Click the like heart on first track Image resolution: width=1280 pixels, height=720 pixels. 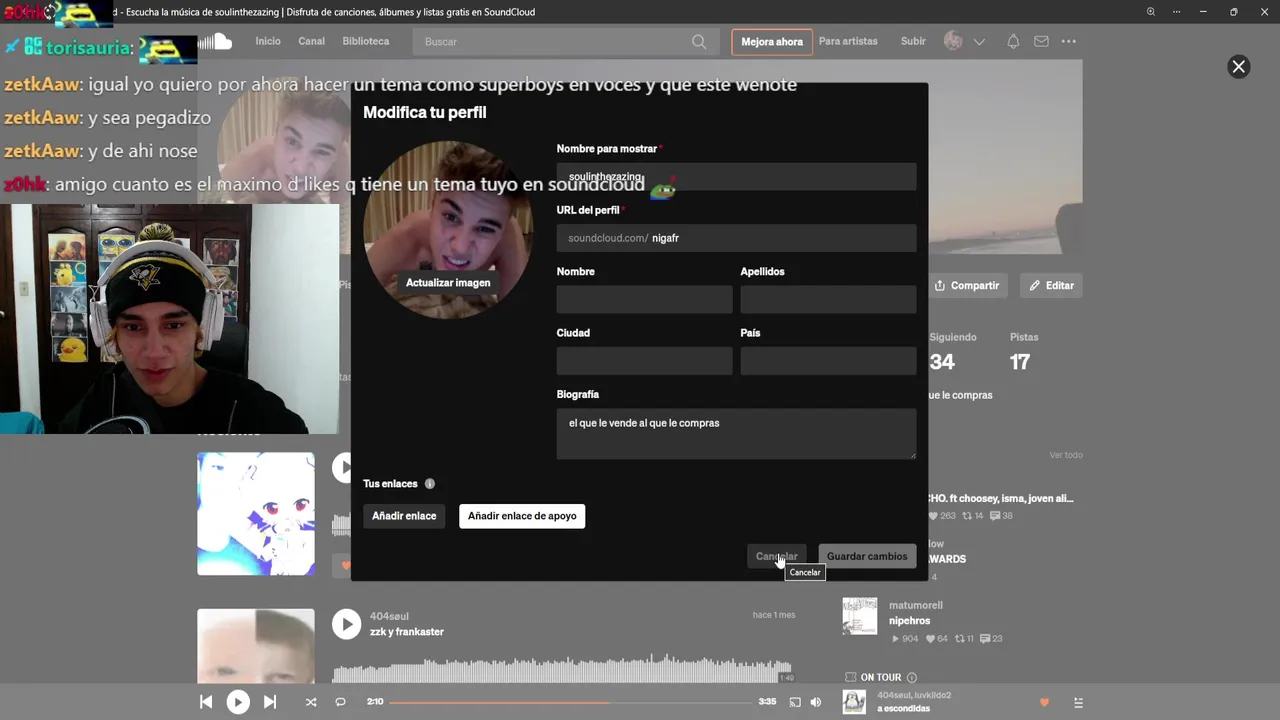[346, 565]
